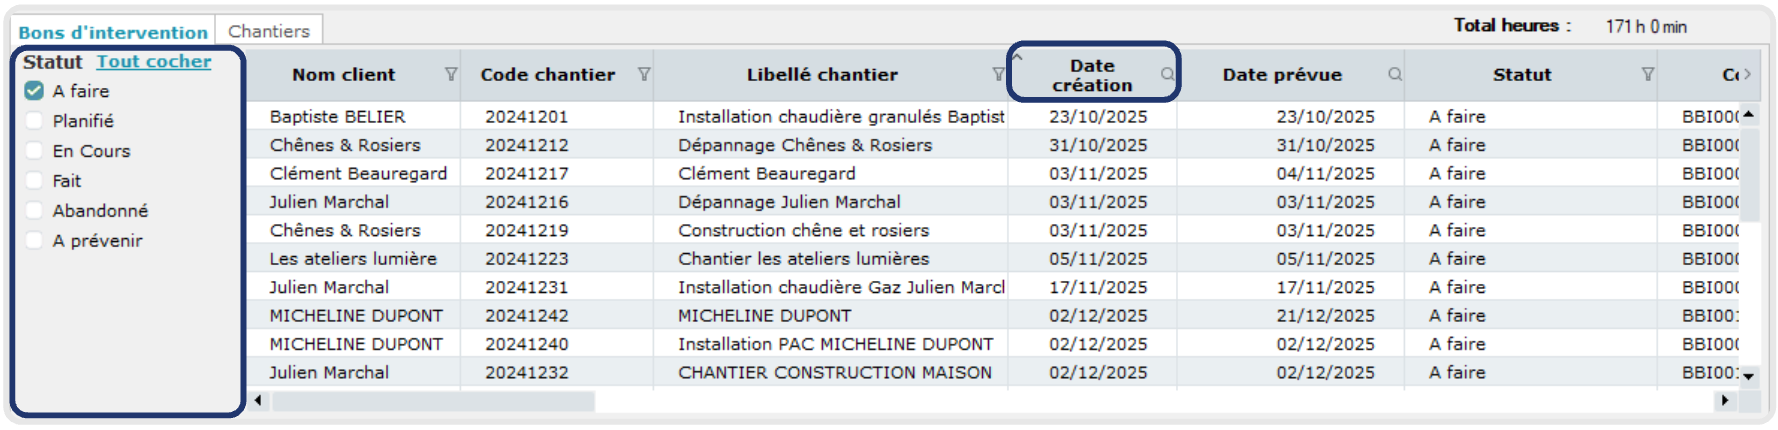This screenshot has width=1778, height=430.
Task: Search in the Date prévue column
Action: coord(1394,74)
